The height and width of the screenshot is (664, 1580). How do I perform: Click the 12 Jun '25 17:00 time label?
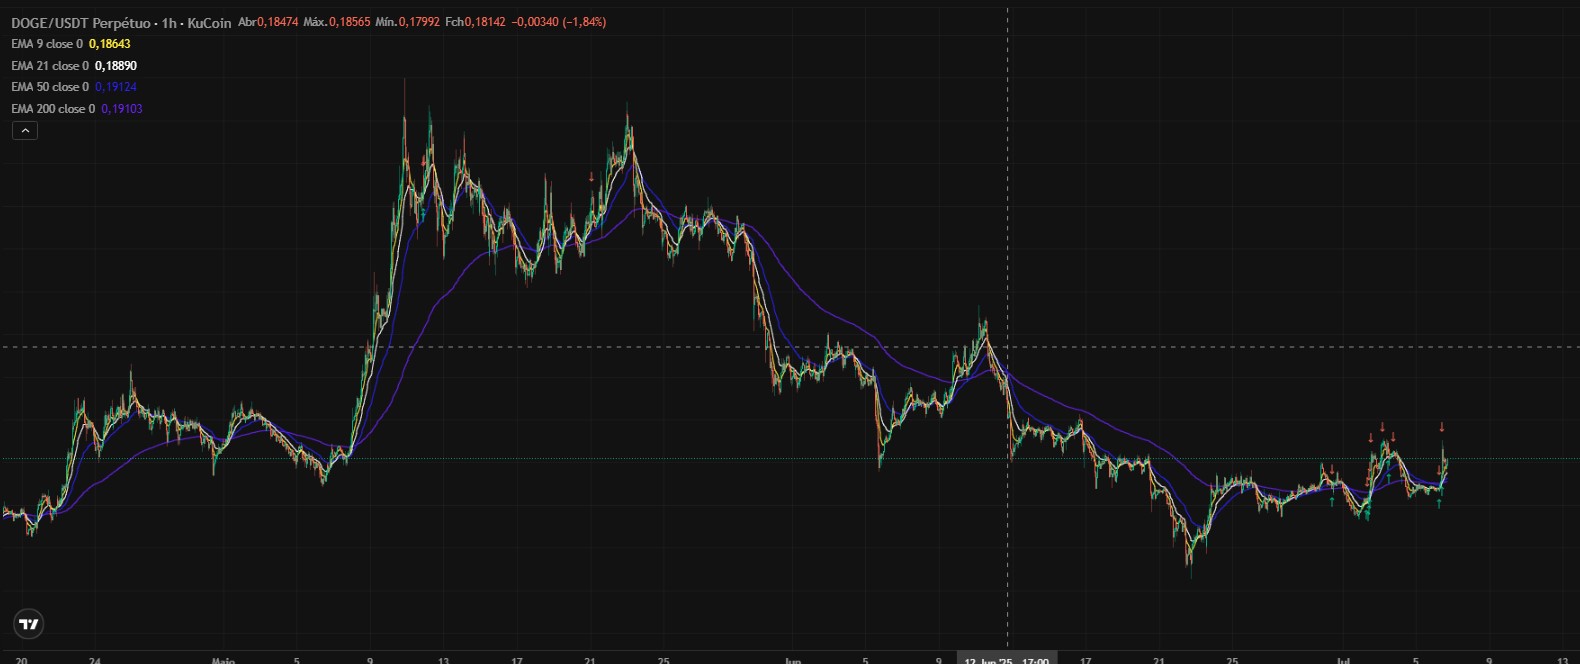click(1007, 658)
